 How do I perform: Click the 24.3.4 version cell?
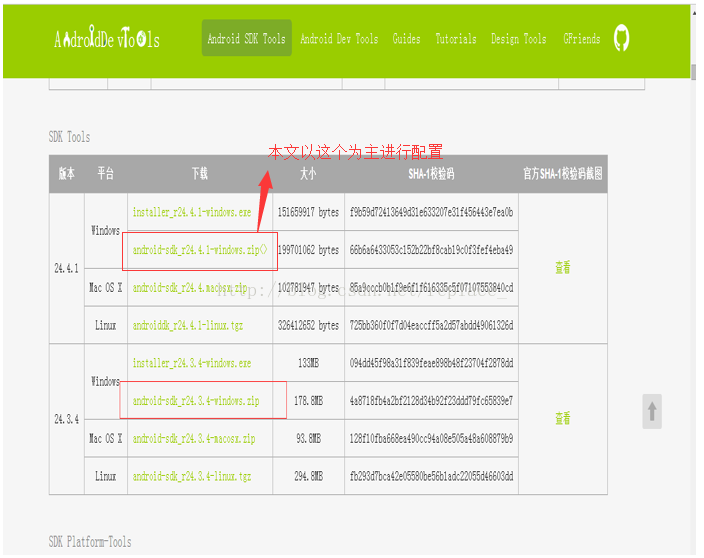click(66, 420)
